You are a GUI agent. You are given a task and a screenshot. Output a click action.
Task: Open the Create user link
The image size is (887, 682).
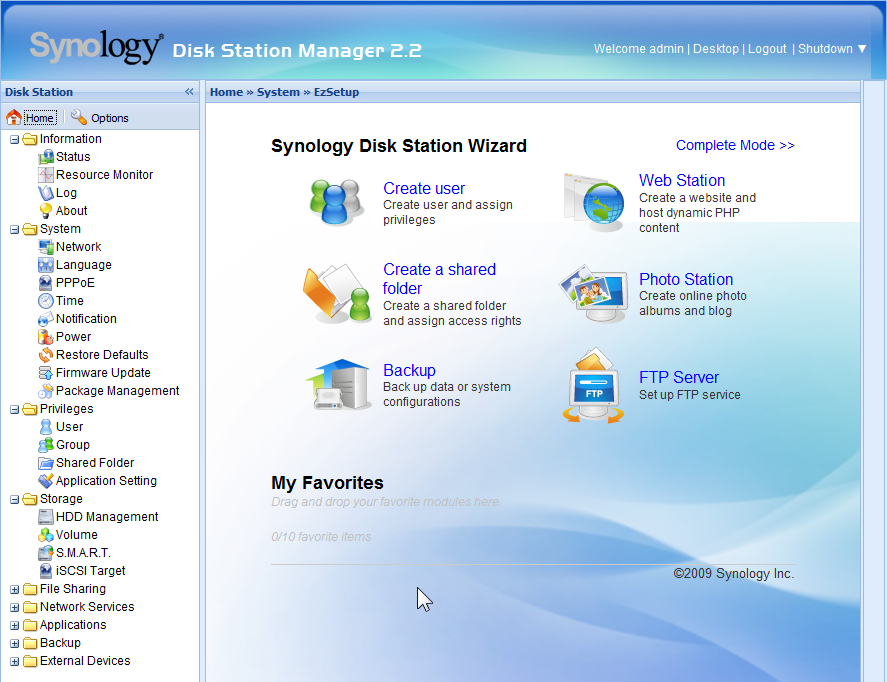pyautogui.click(x=424, y=188)
